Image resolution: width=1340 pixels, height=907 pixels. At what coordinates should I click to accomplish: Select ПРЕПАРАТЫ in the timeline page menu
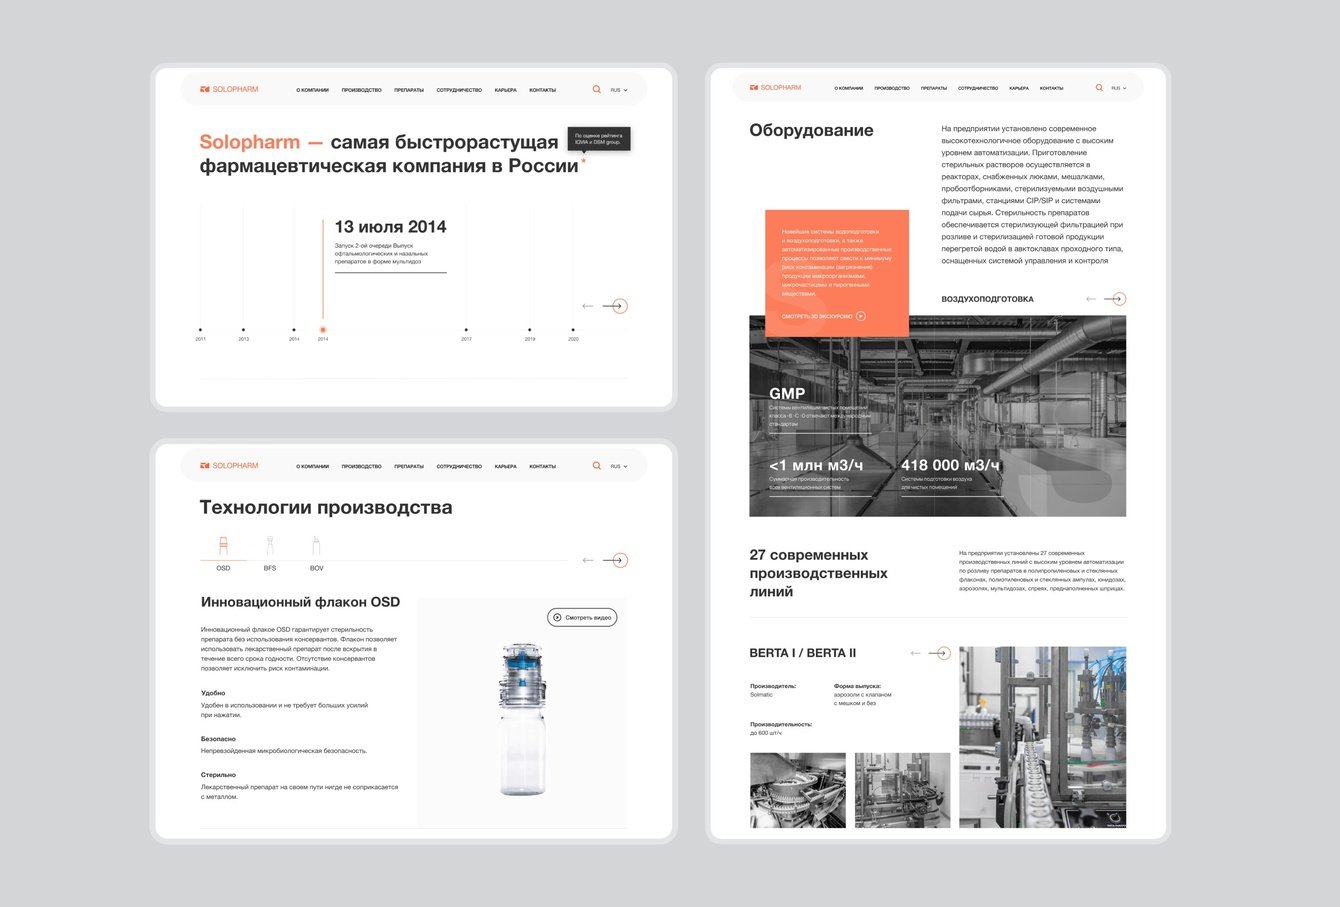[x=409, y=90]
